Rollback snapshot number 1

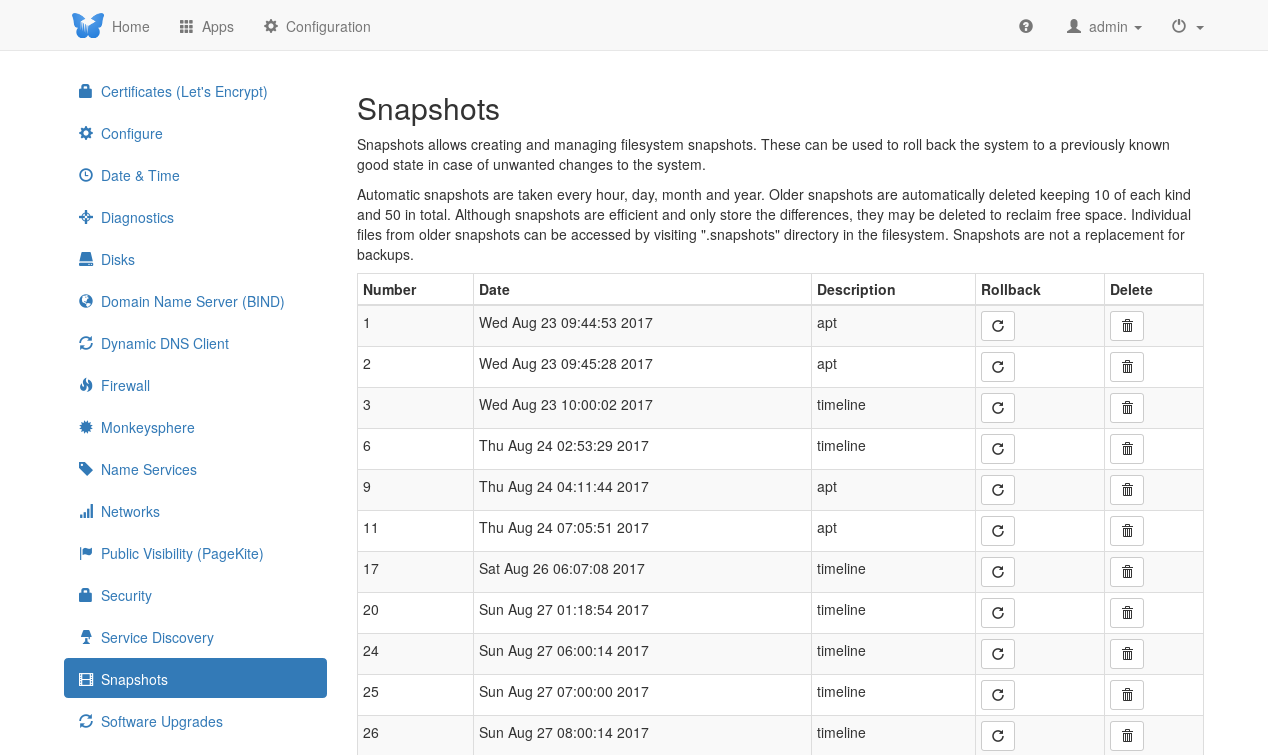click(x=997, y=326)
